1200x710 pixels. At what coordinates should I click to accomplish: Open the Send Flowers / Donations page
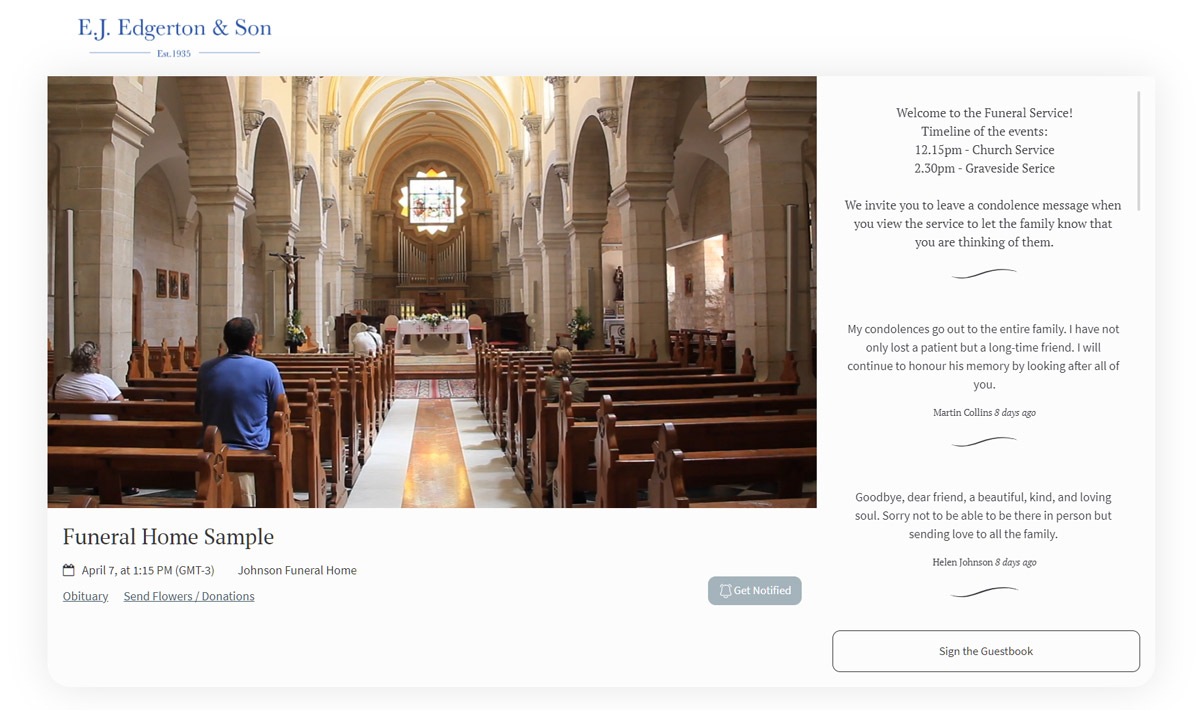[189, 596]
